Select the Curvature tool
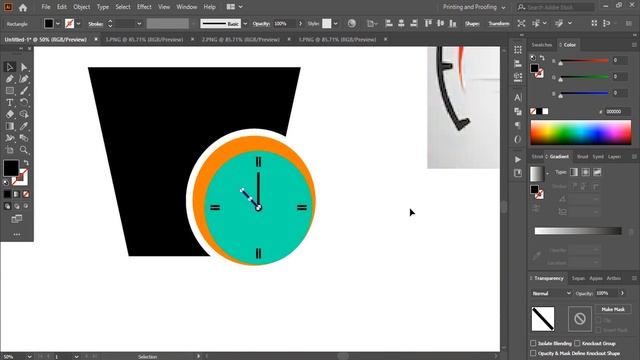Image resolution: width=640 pixels, height=360 pixels. pos(24,79)
